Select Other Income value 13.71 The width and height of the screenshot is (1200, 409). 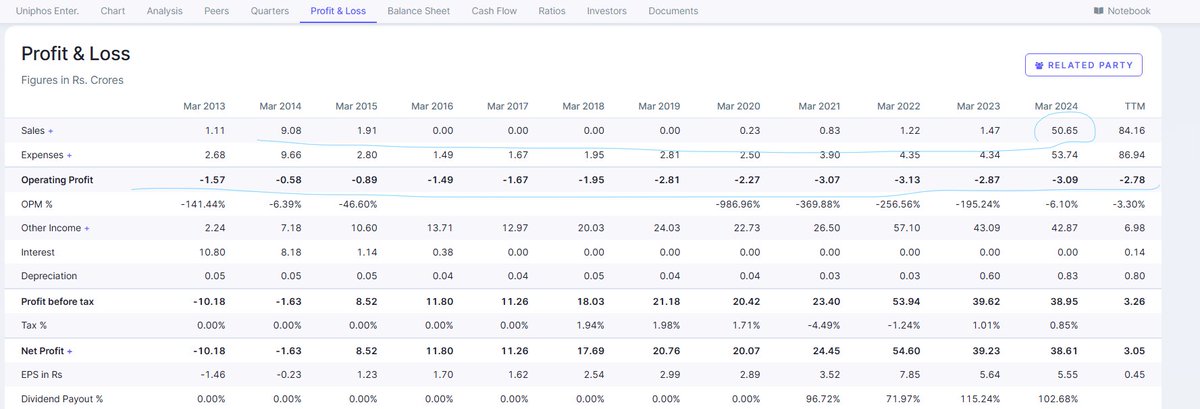pyautogui.click(x=440, y=228)
